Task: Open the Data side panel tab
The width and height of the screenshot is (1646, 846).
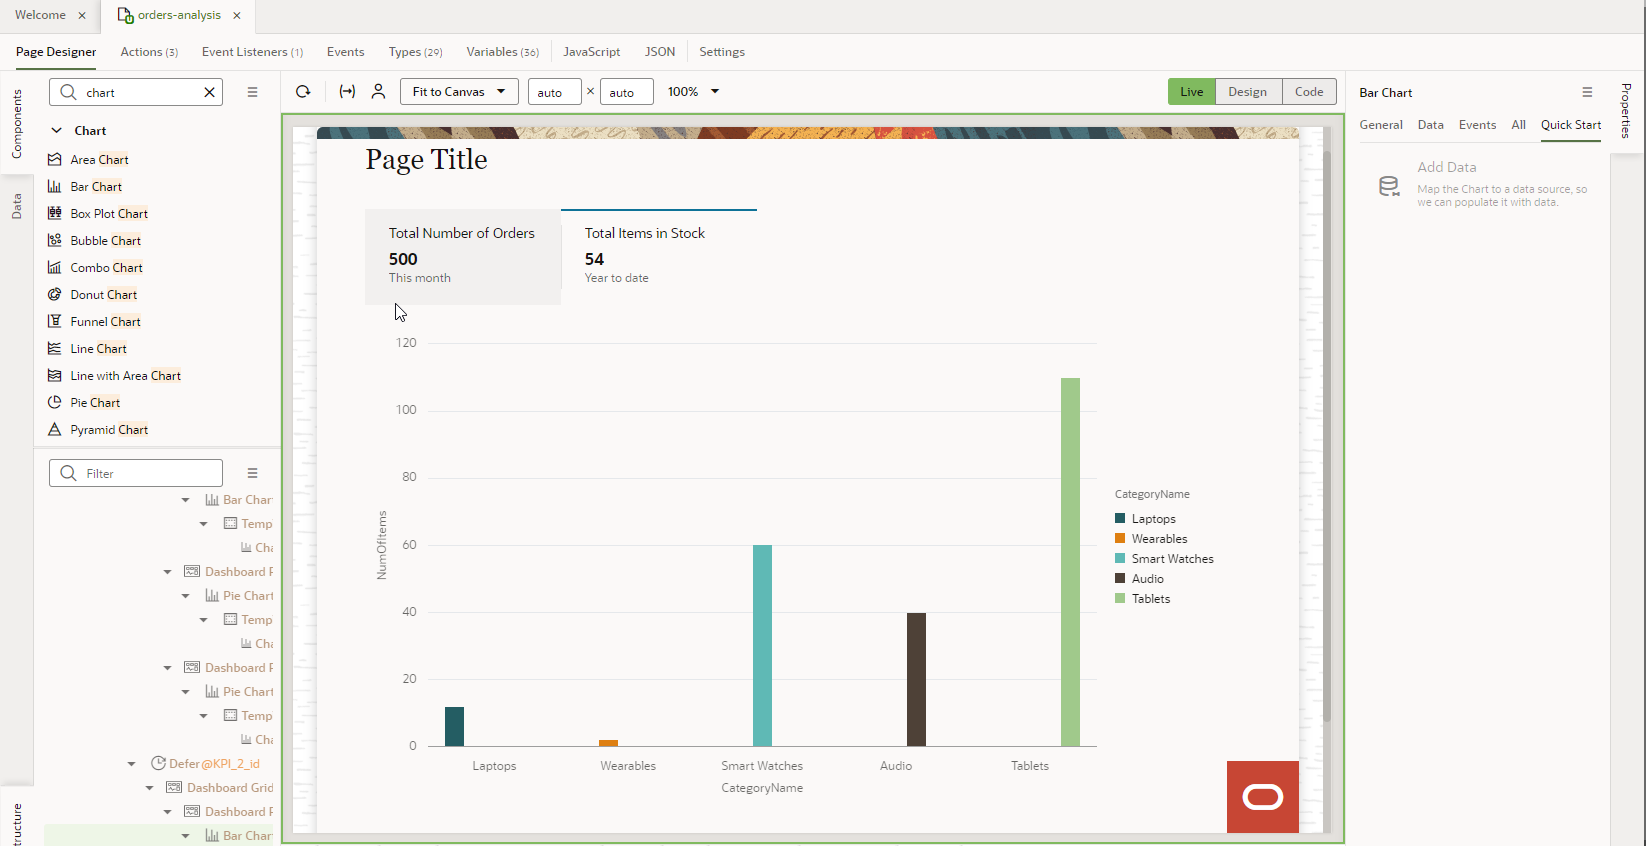Action: point(16,207)
